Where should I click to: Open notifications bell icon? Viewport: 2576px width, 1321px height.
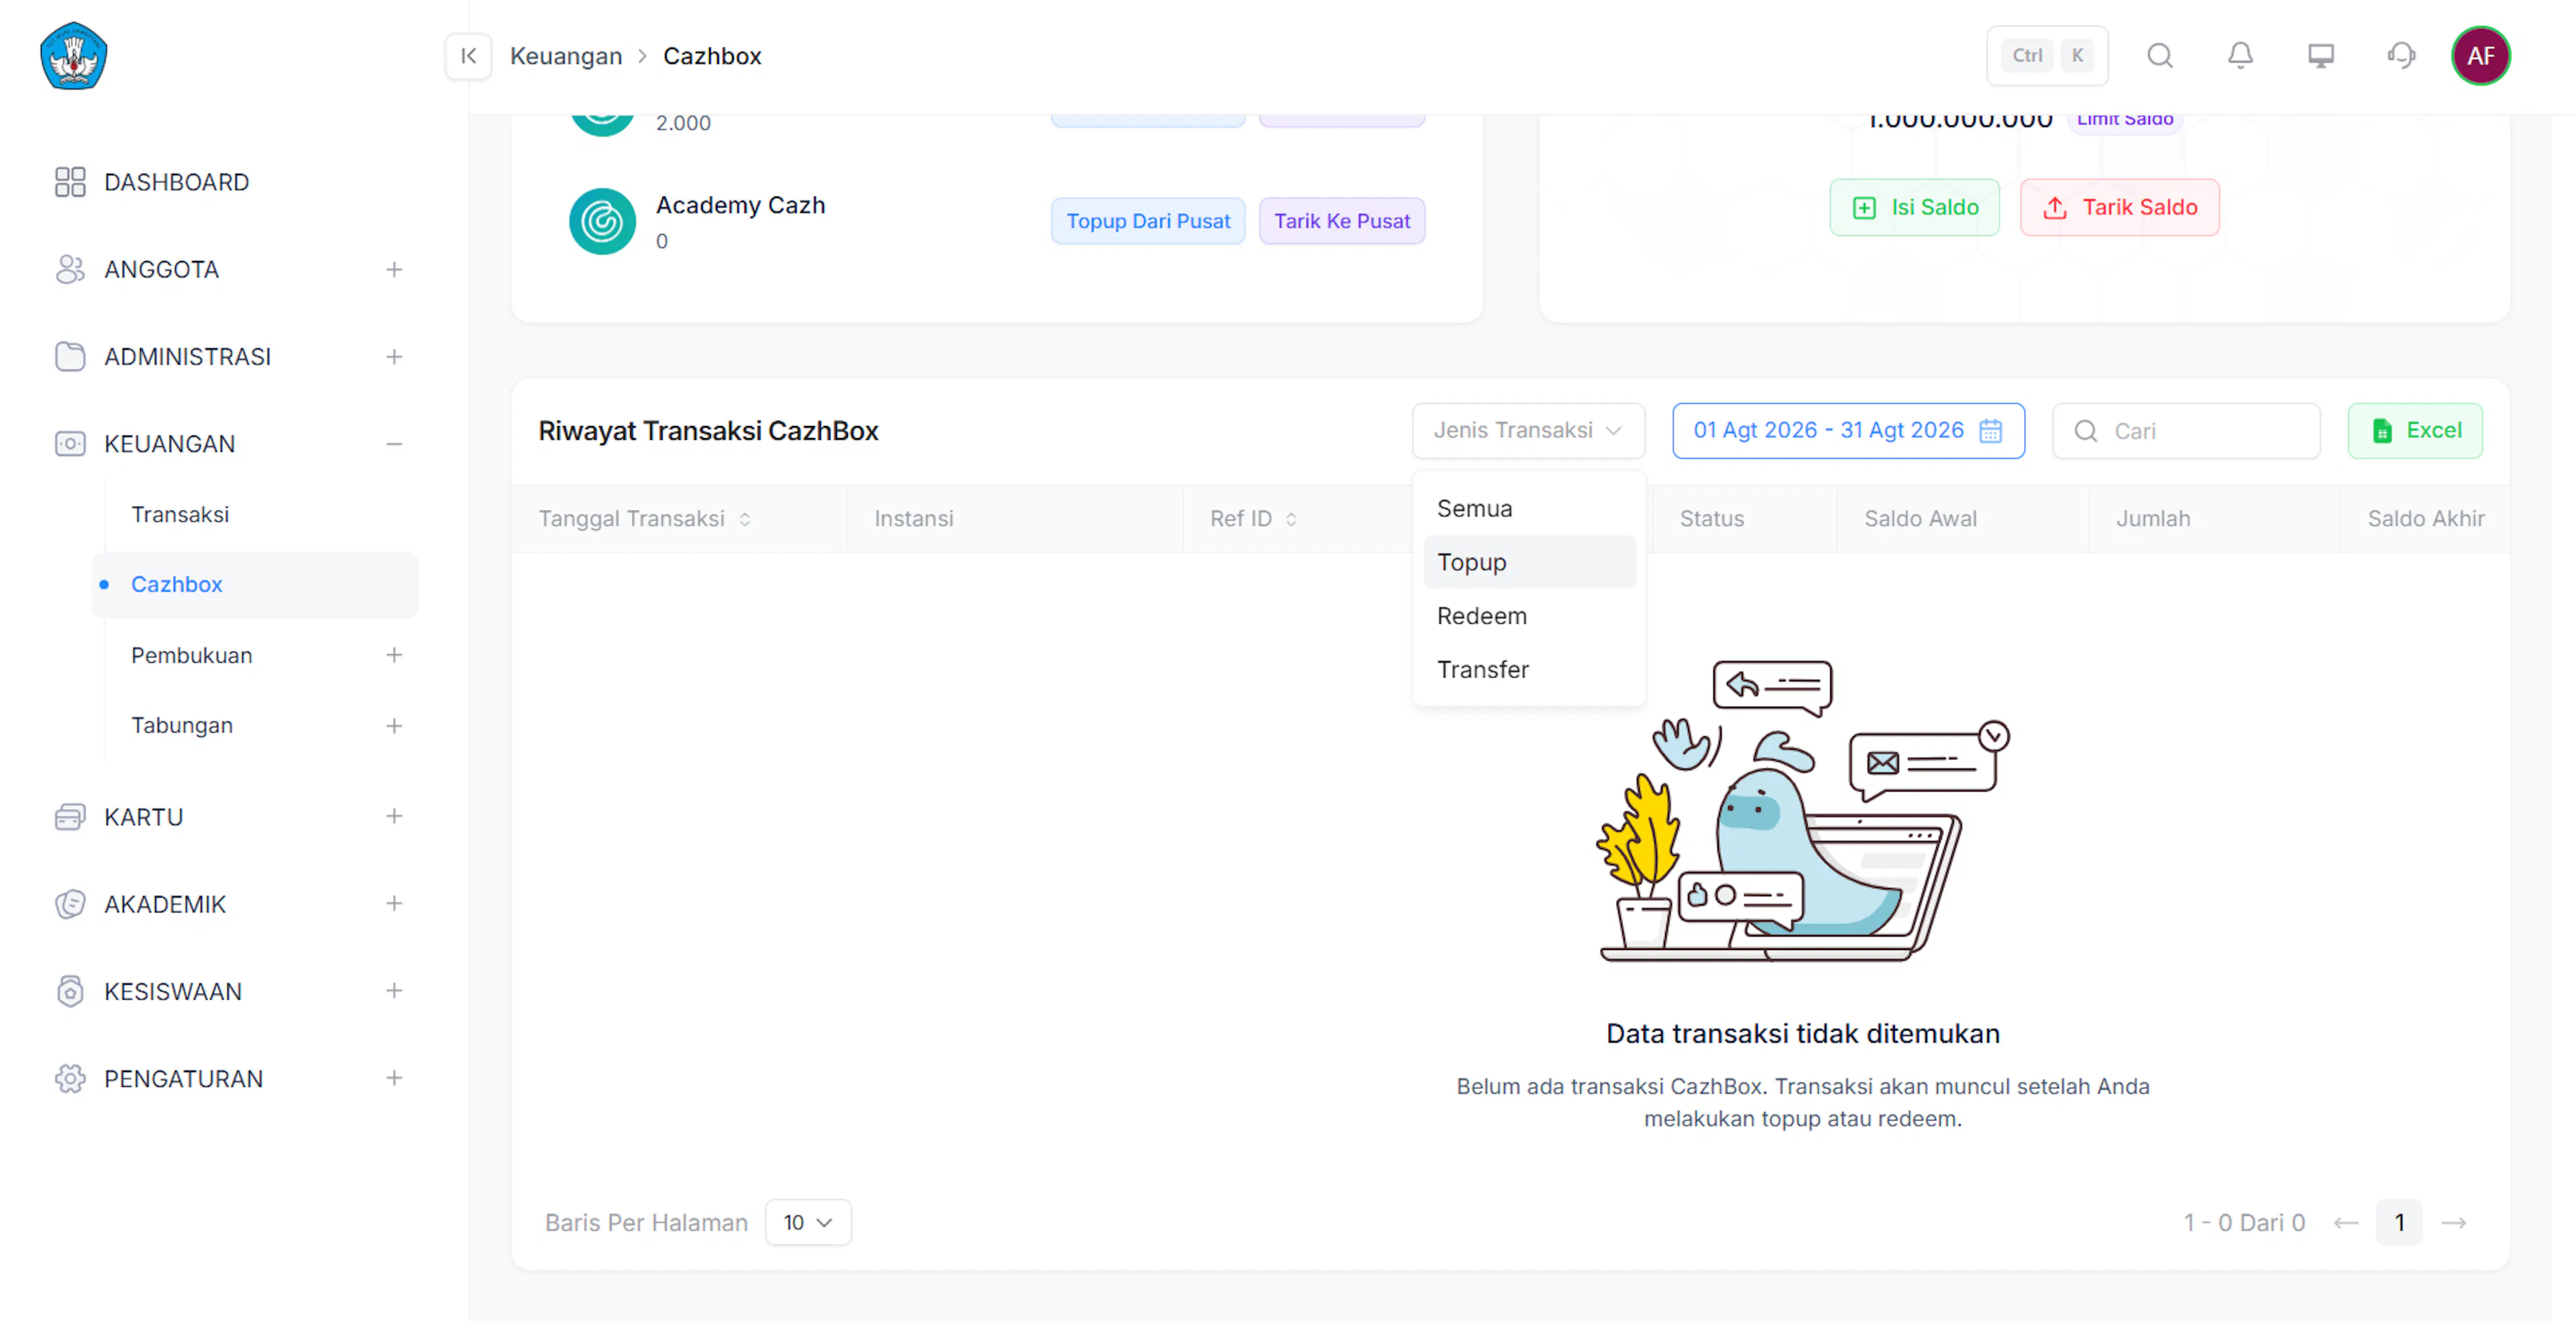point(2240,56)
